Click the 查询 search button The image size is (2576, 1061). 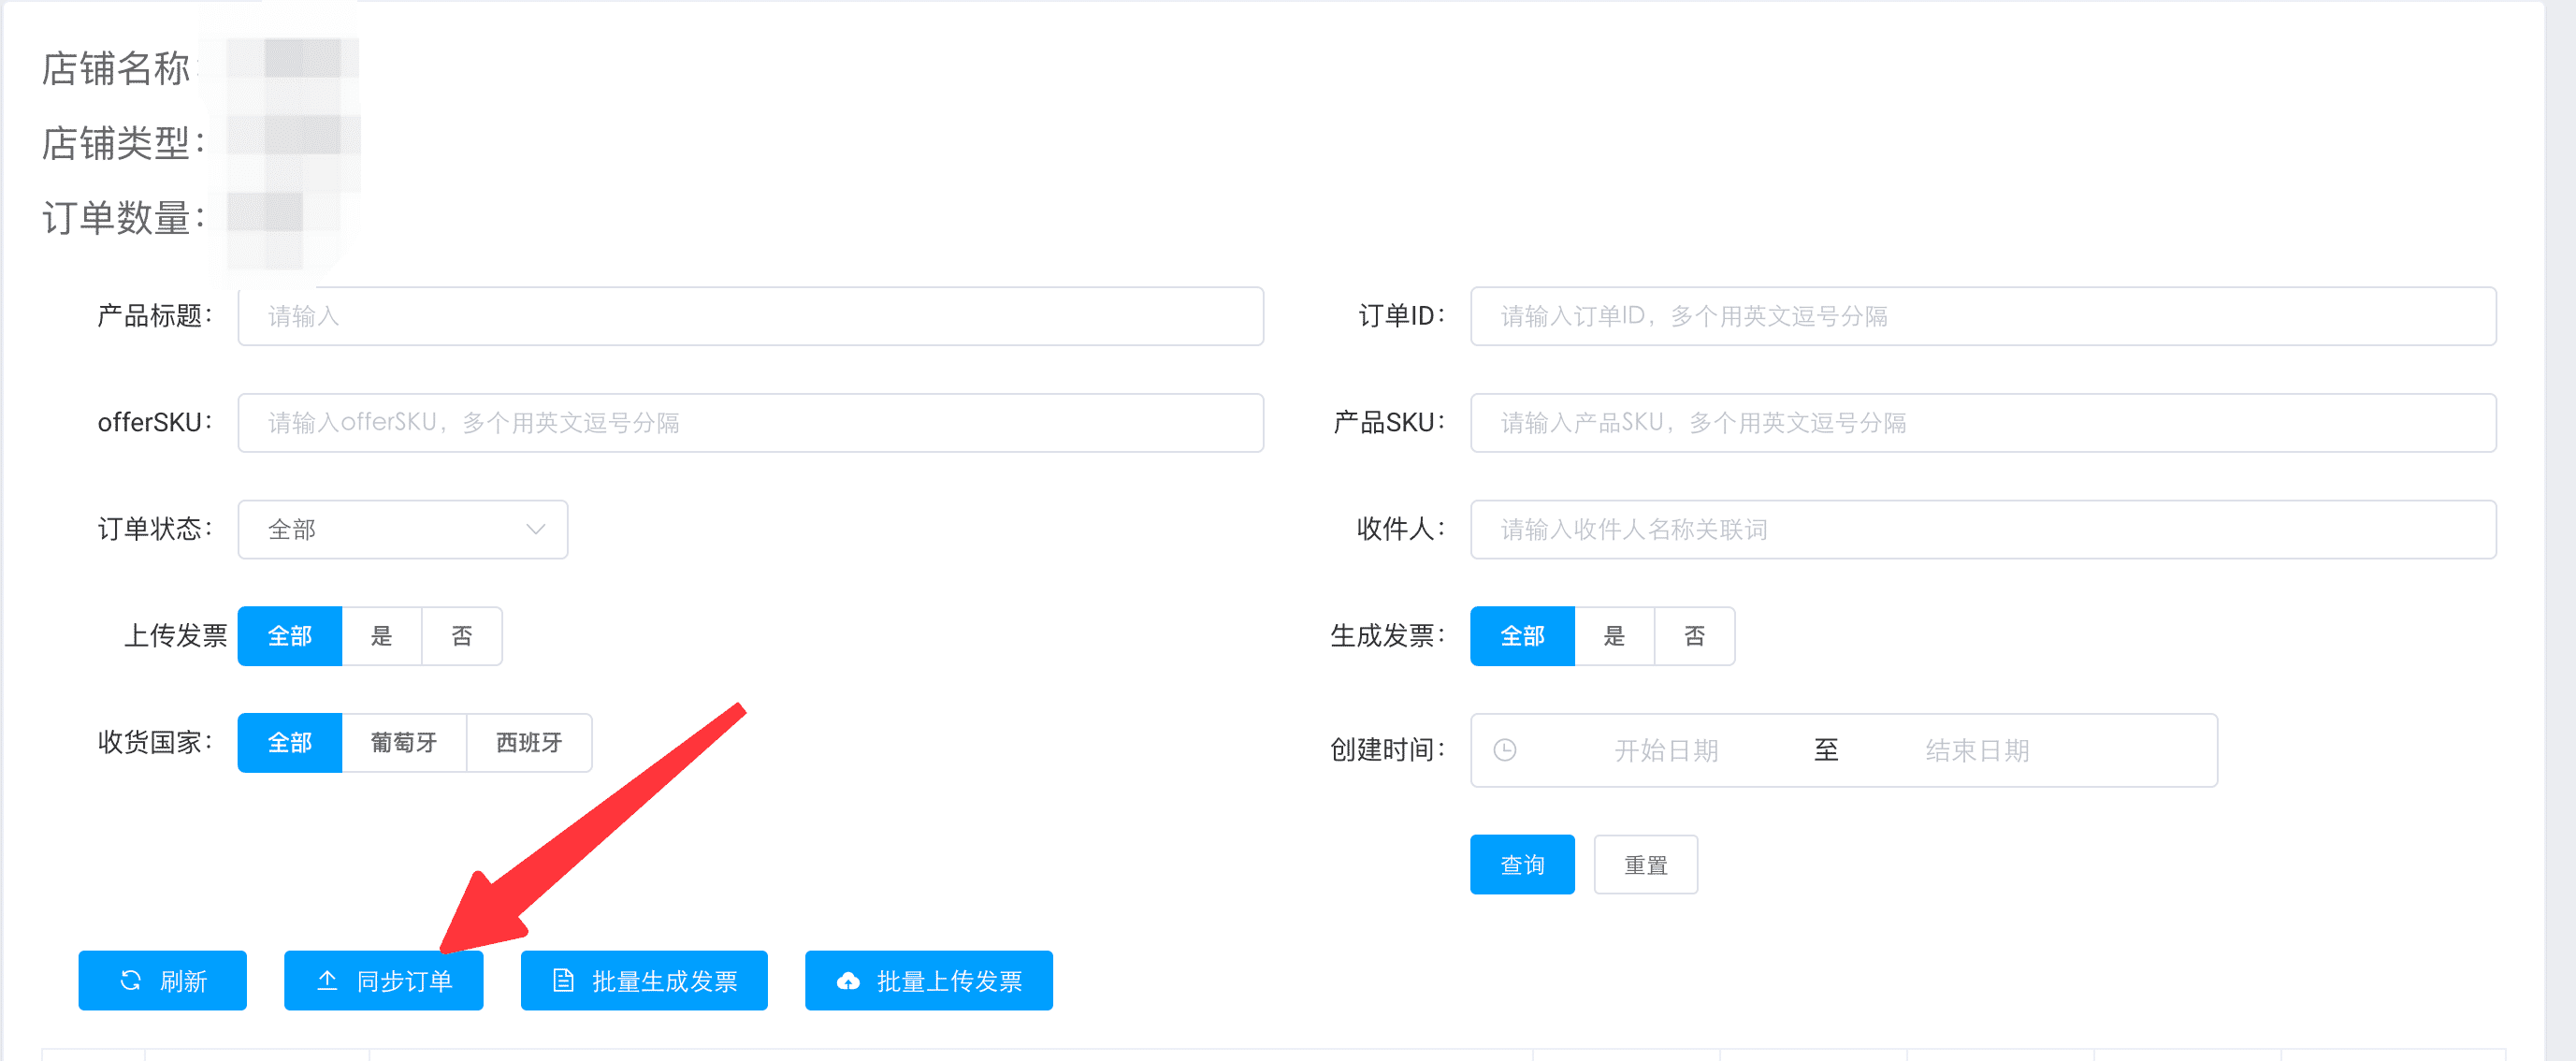[x=1521, y=864]
